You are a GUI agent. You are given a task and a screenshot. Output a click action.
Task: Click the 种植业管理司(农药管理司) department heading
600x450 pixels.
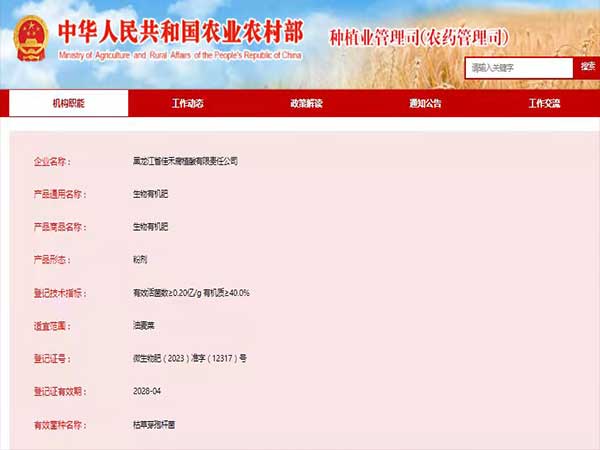point(418,38)
